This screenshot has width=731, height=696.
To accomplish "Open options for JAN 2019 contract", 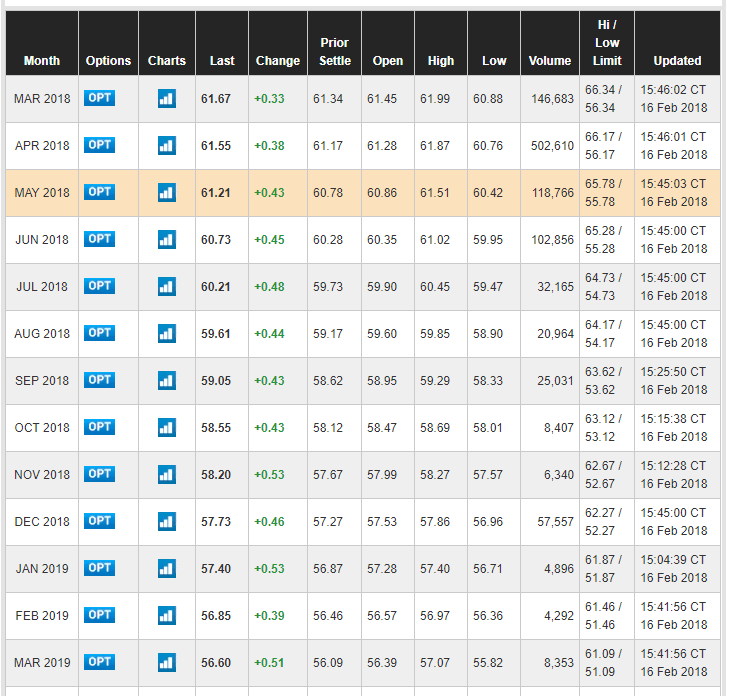I will coord(100,568).
